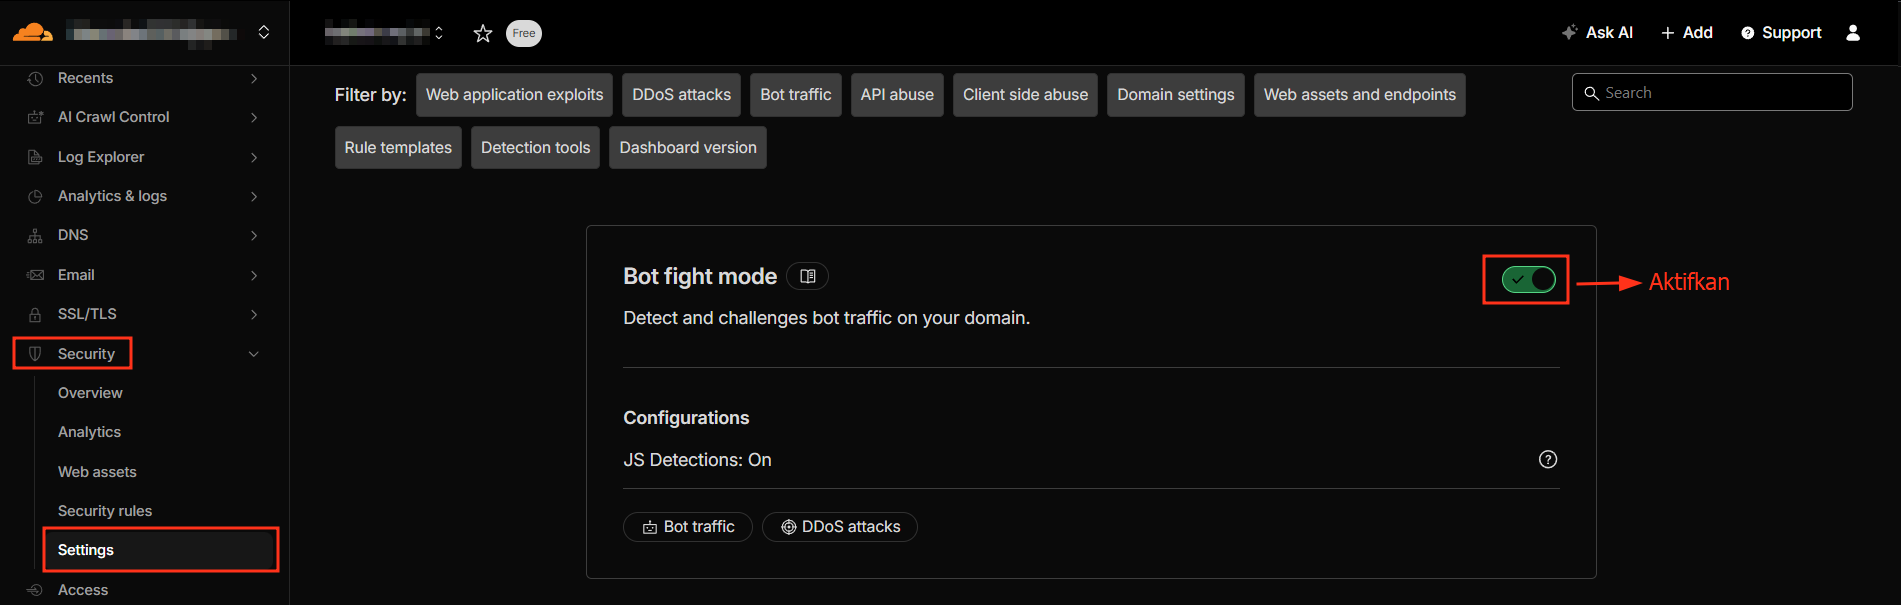This screenshot has height=605, width=1901.
Task: Open Email section in sidebar
Action: [76, 275]
